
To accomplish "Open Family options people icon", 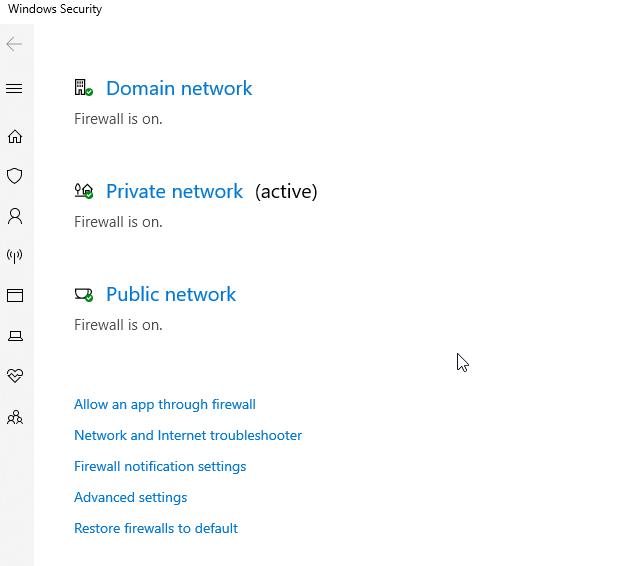I will point(15,417).
